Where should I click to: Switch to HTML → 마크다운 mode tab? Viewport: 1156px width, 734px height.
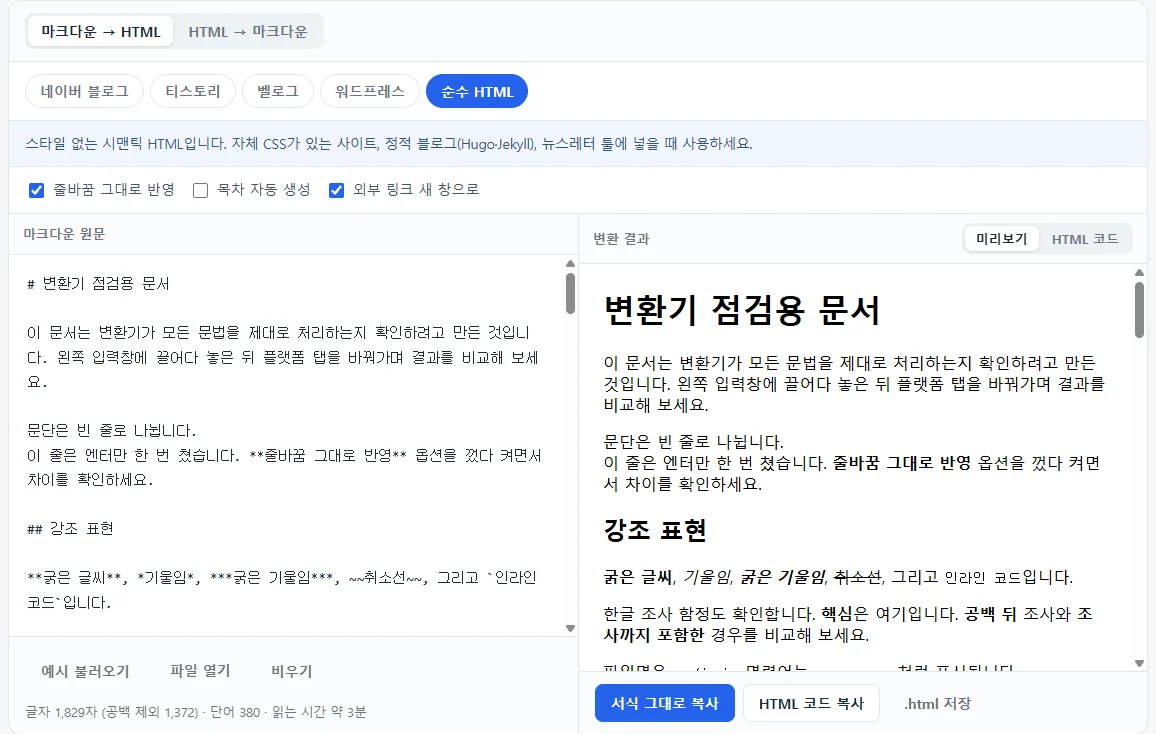[x=248, y=32]
